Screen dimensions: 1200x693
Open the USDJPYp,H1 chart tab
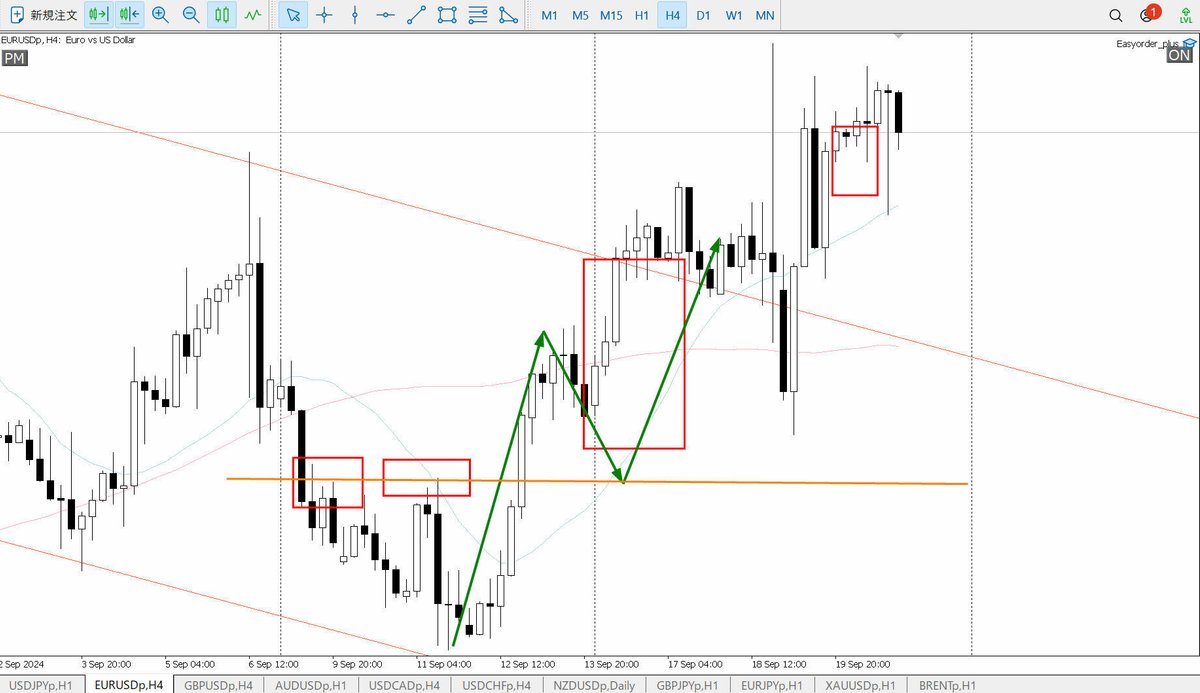click(41, 685)
